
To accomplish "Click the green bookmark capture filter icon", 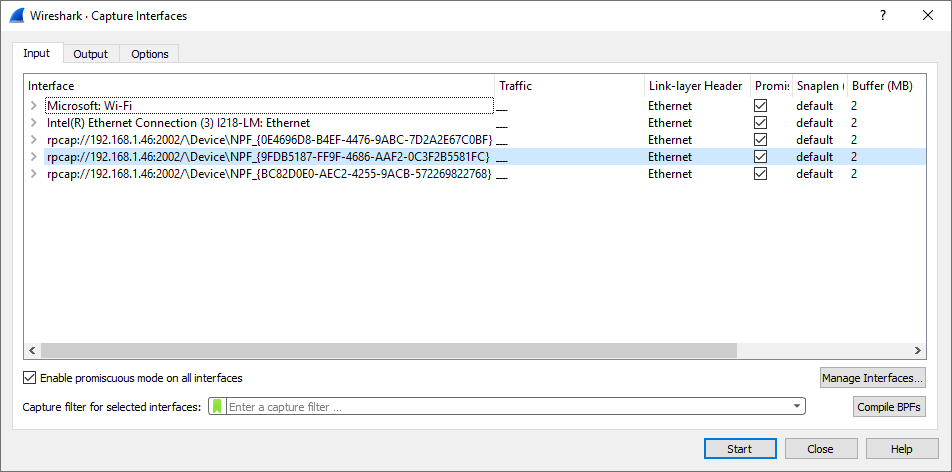I will coord(218,406).
